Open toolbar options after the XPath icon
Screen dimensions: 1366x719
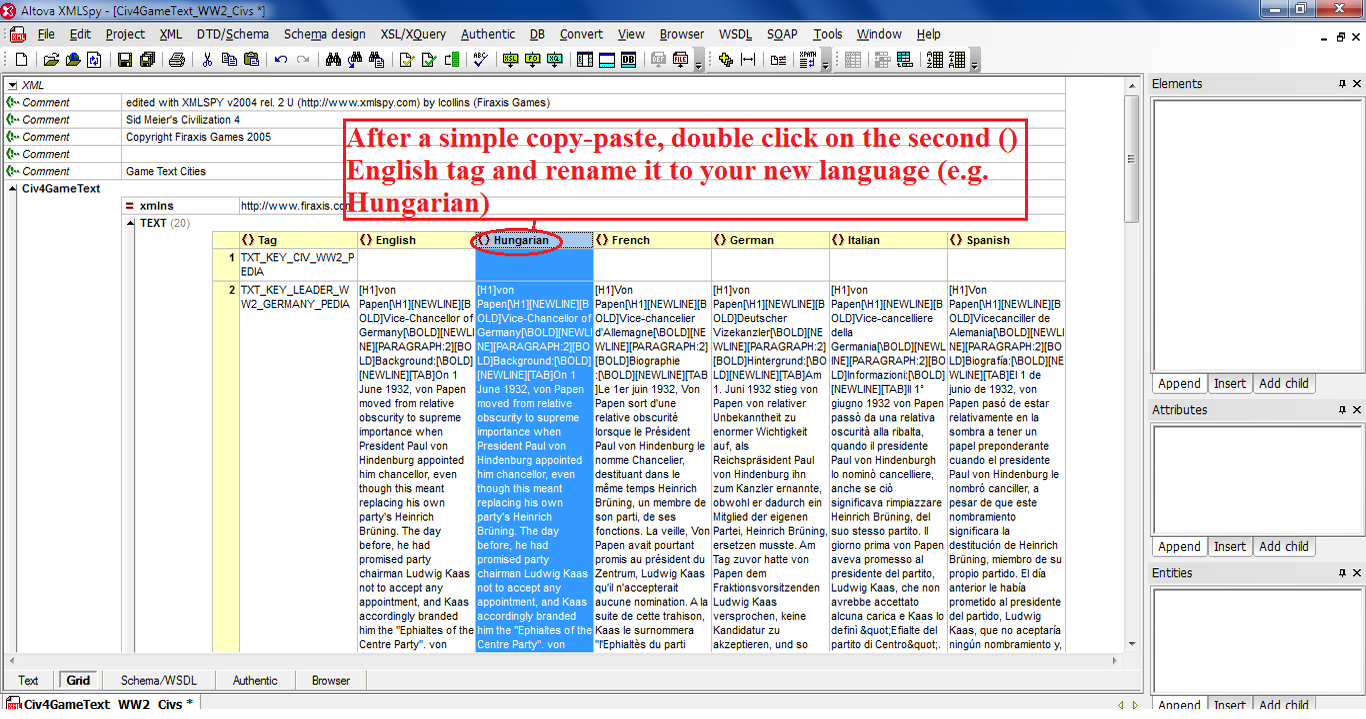[825, 62]
